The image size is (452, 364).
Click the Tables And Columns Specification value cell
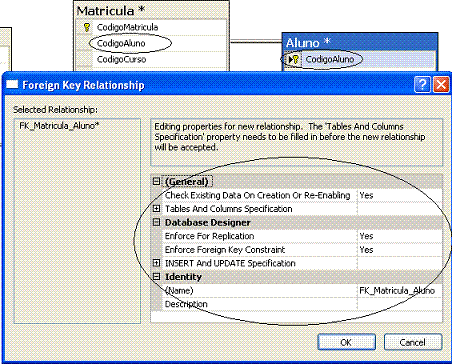tap(400, 209)
